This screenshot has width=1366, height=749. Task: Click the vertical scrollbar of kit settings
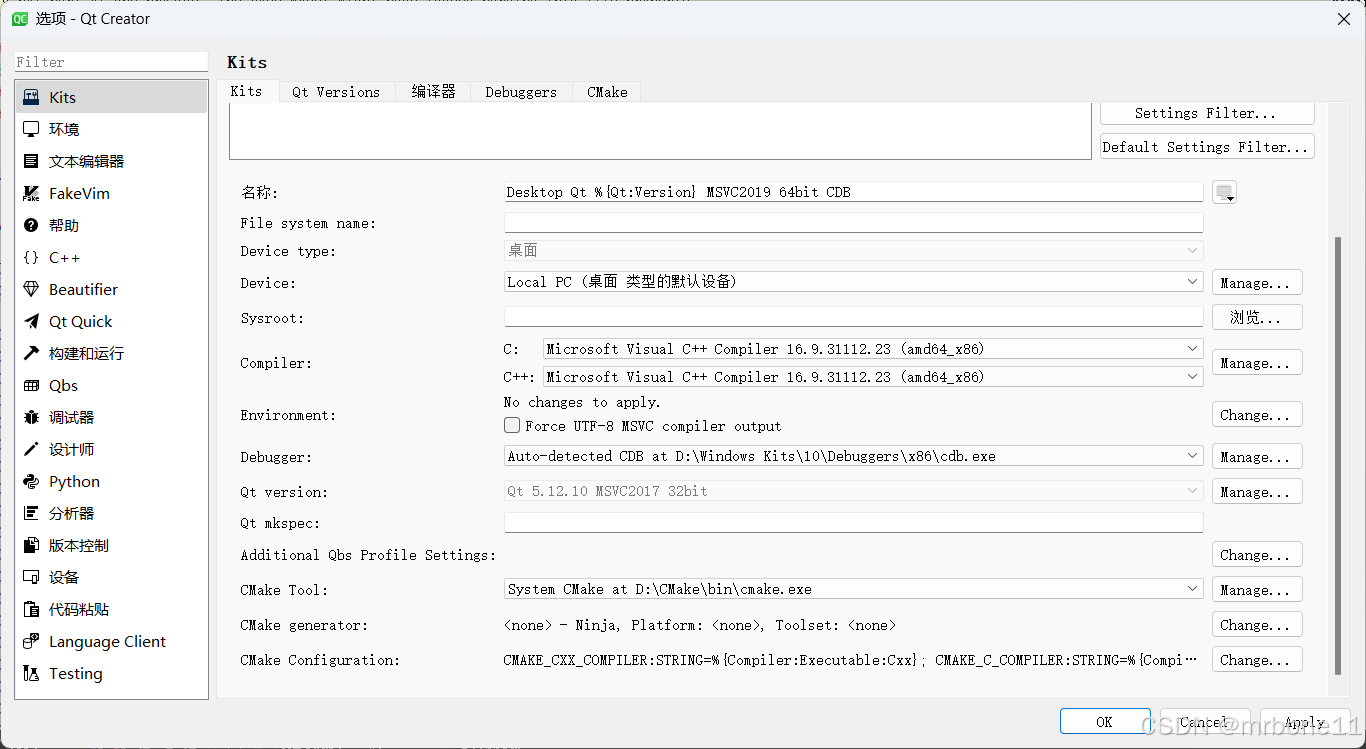pos(1338,455)
